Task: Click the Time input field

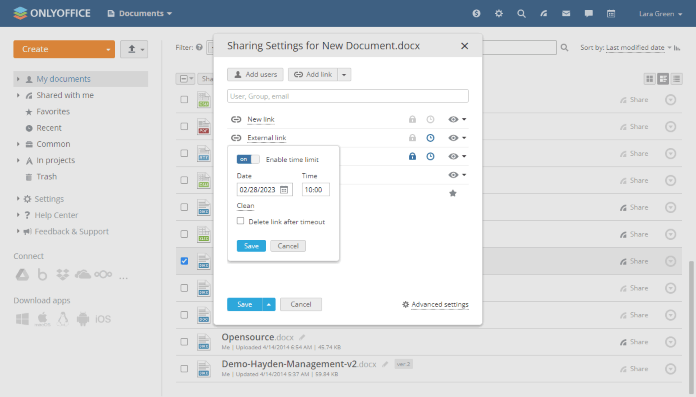Action: (x=316, y=190)
